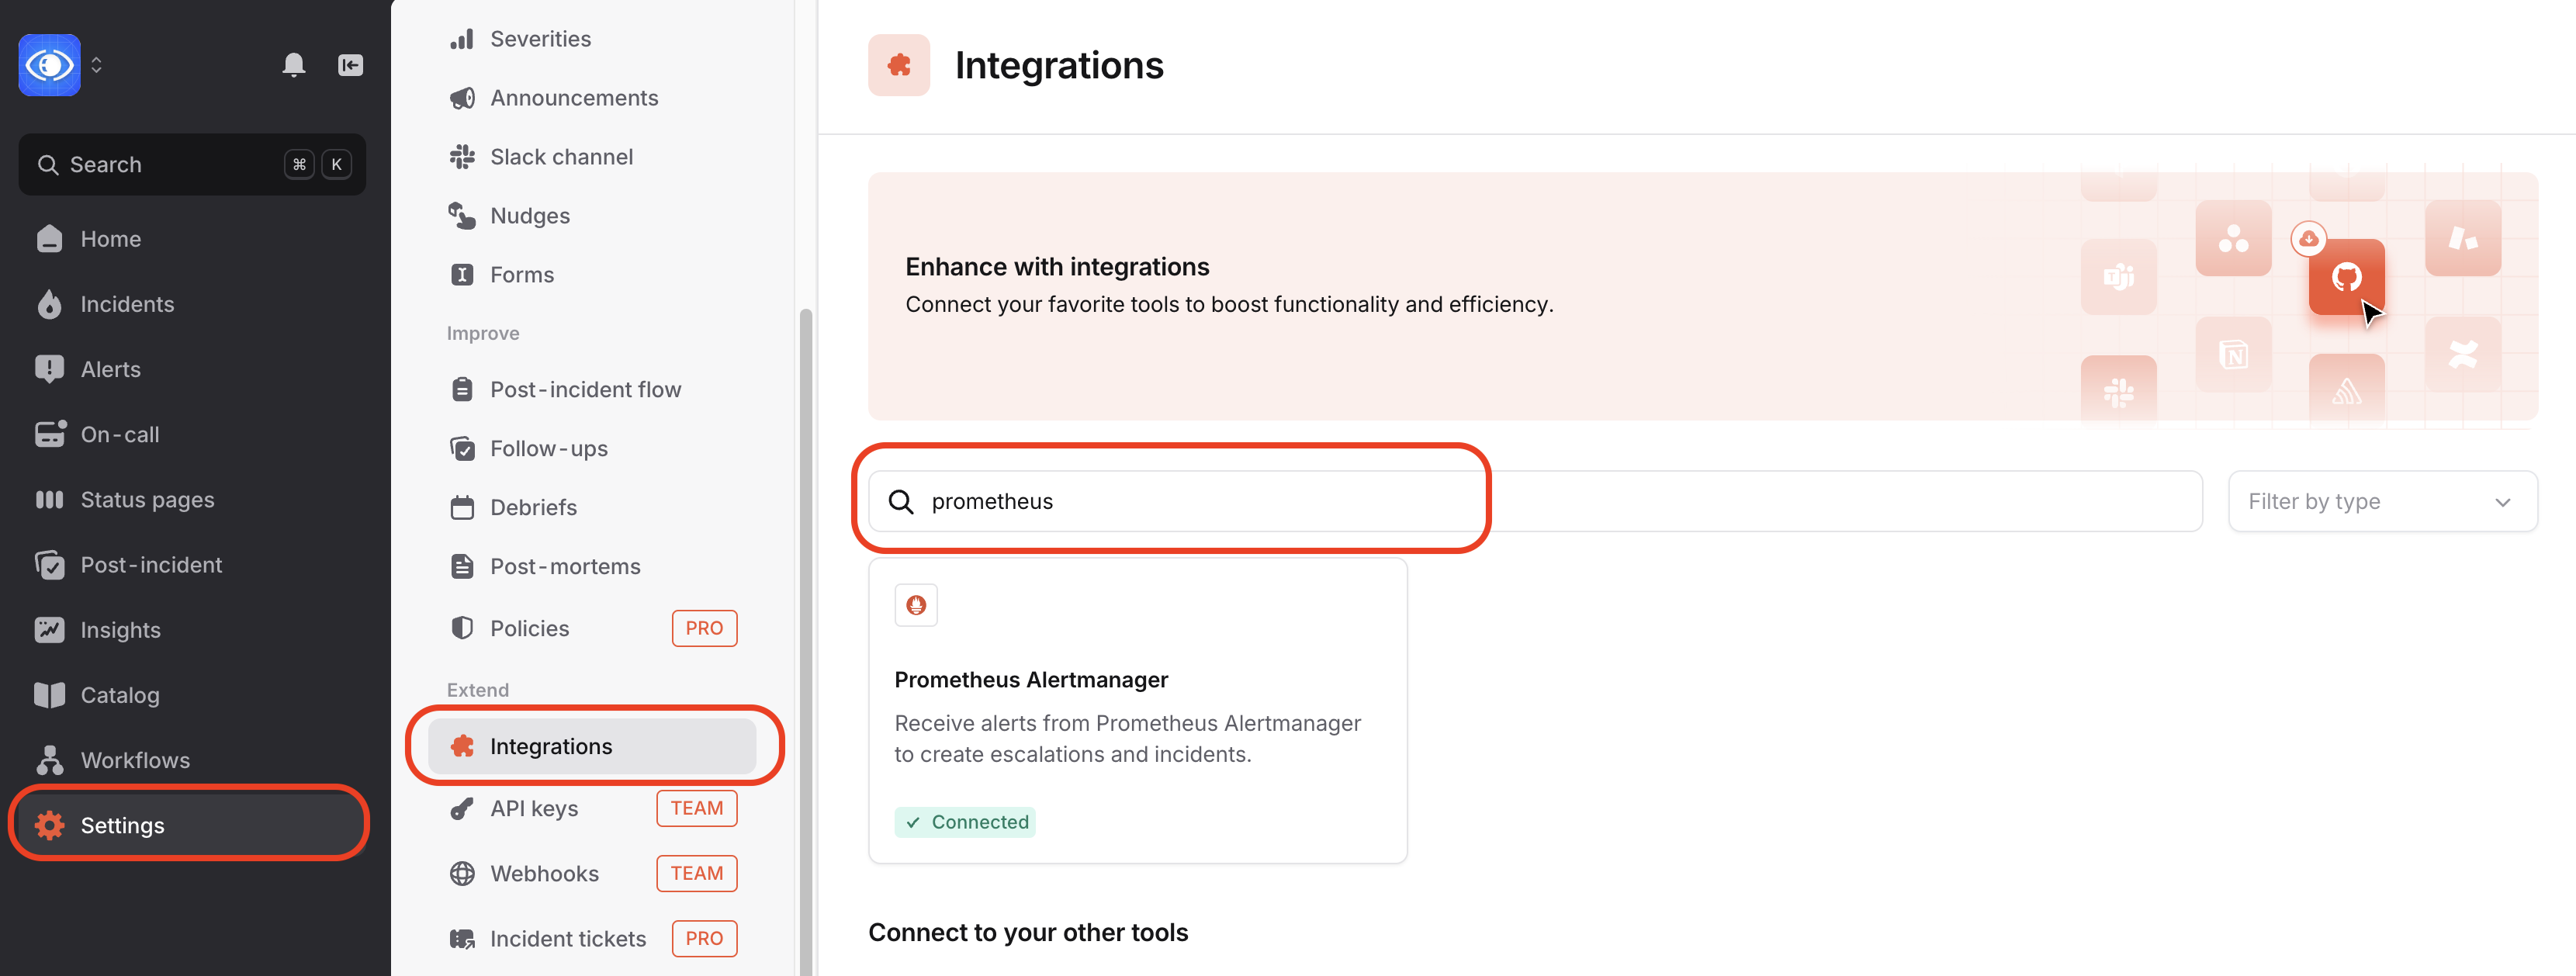Click the Post-incident flow clipboard icon
The image size is (2576, 976).
[462, 389]
